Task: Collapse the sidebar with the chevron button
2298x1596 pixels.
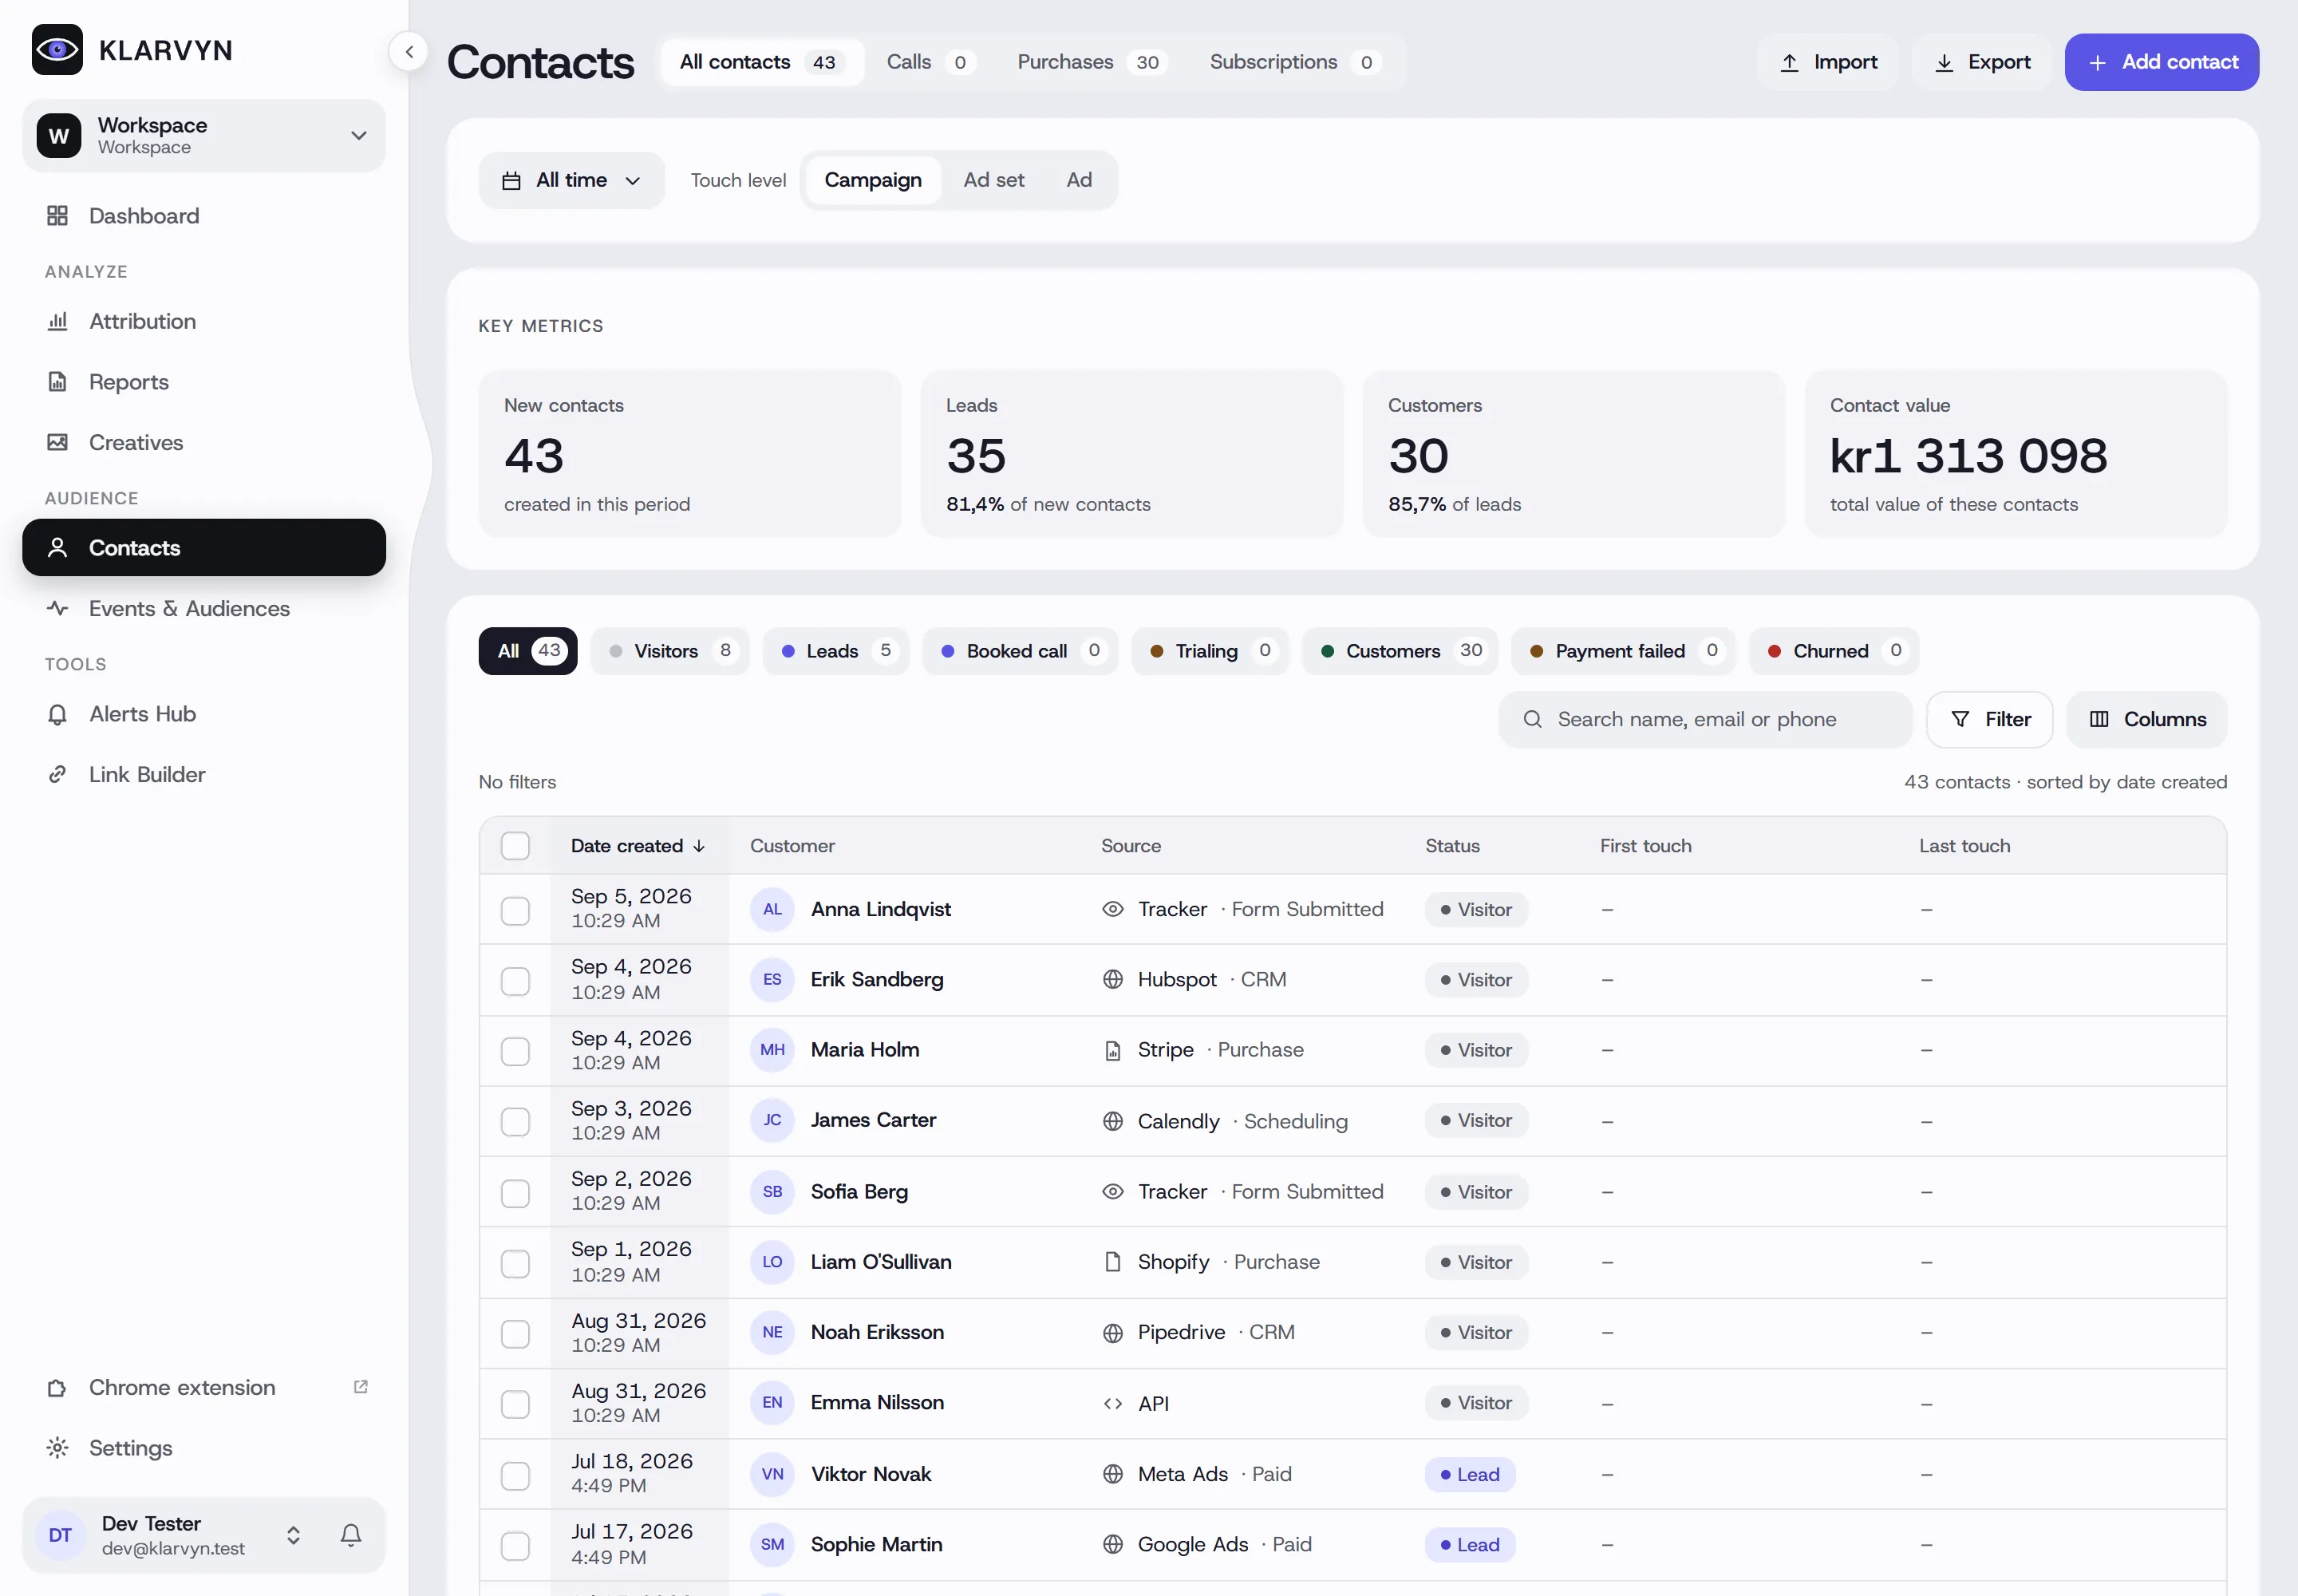Action: click(409, 52)
